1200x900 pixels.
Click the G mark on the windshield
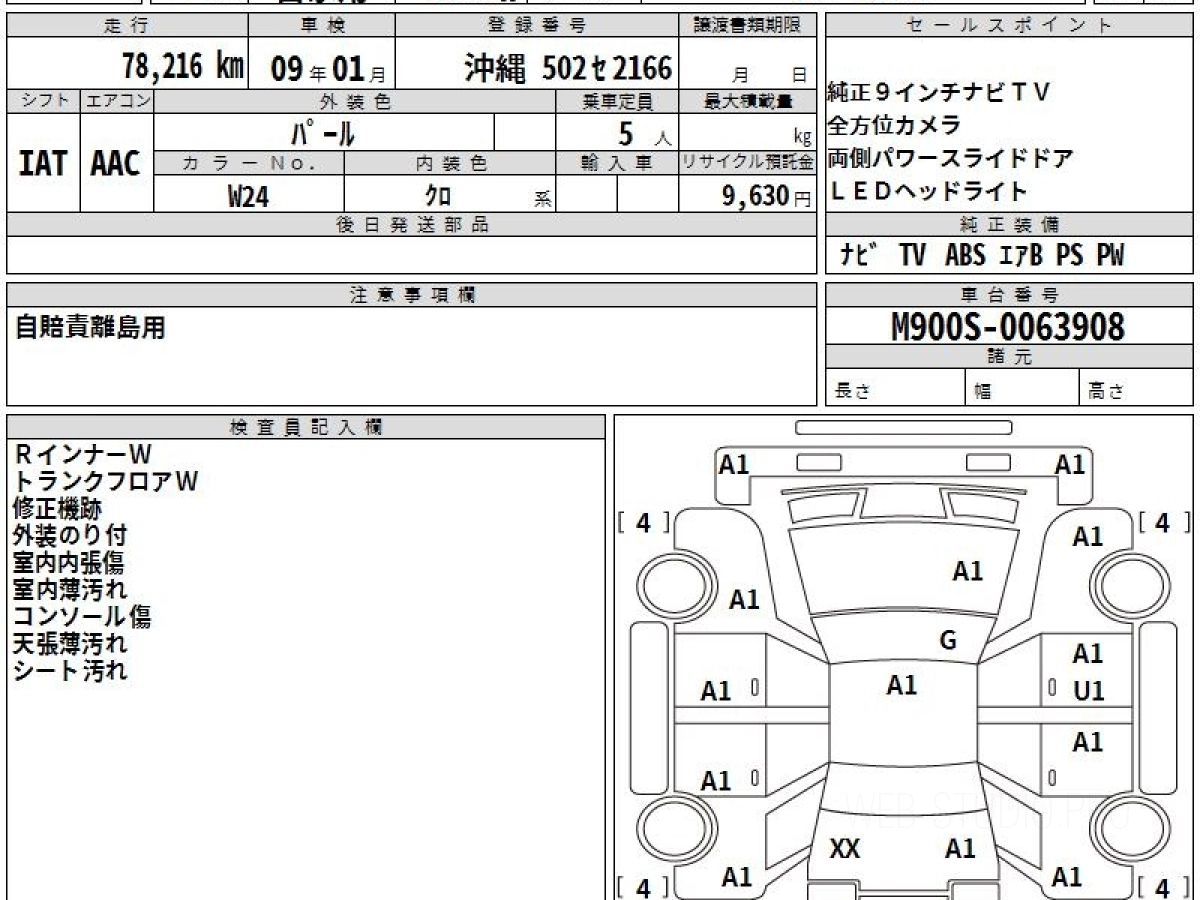tap(948, 641)
